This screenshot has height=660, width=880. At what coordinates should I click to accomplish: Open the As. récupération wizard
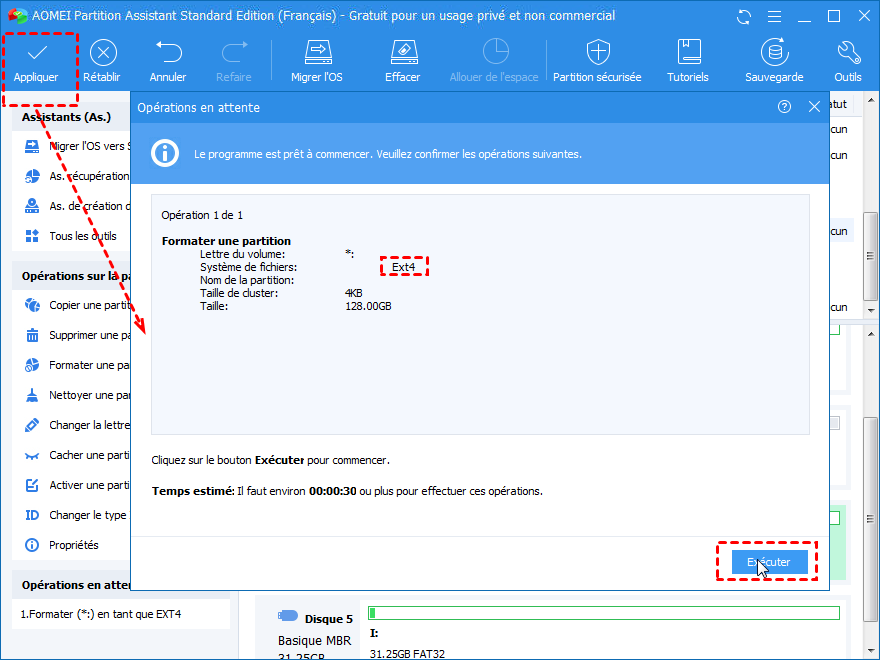77,176
